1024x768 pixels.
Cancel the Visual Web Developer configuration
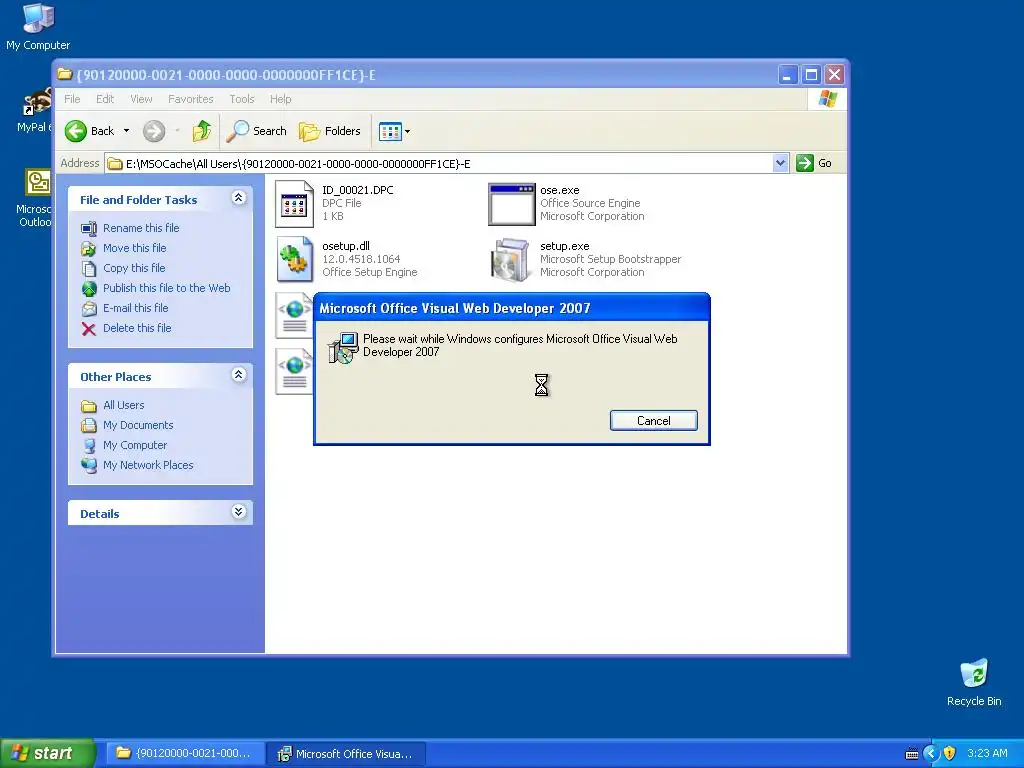(x=654, y=421)
